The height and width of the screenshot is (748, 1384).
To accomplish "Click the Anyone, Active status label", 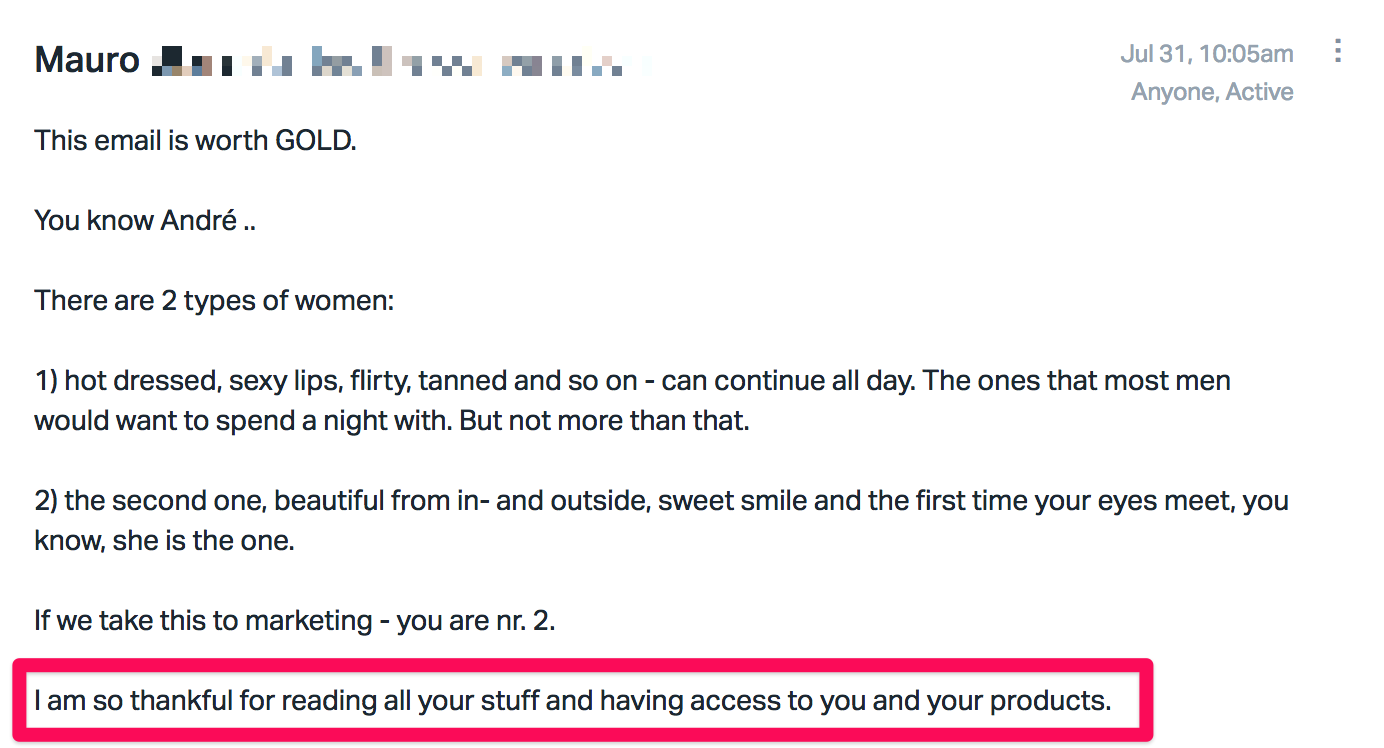I will pos(1212,92).
